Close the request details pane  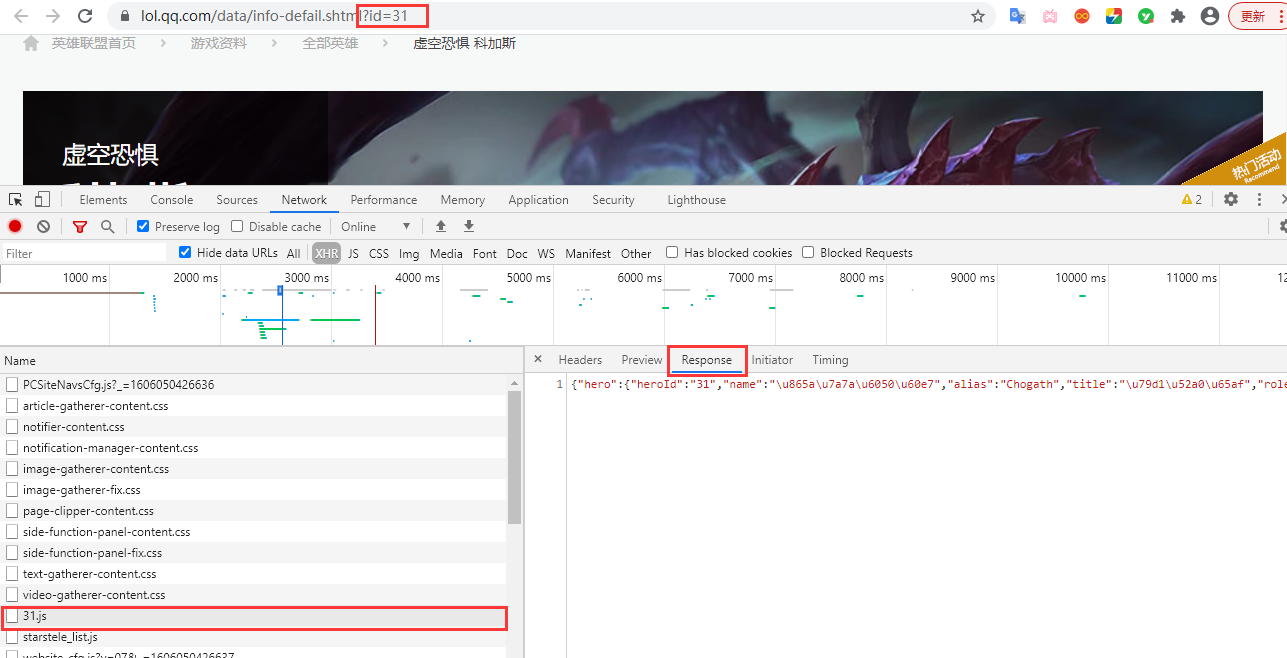coord(537,360)
